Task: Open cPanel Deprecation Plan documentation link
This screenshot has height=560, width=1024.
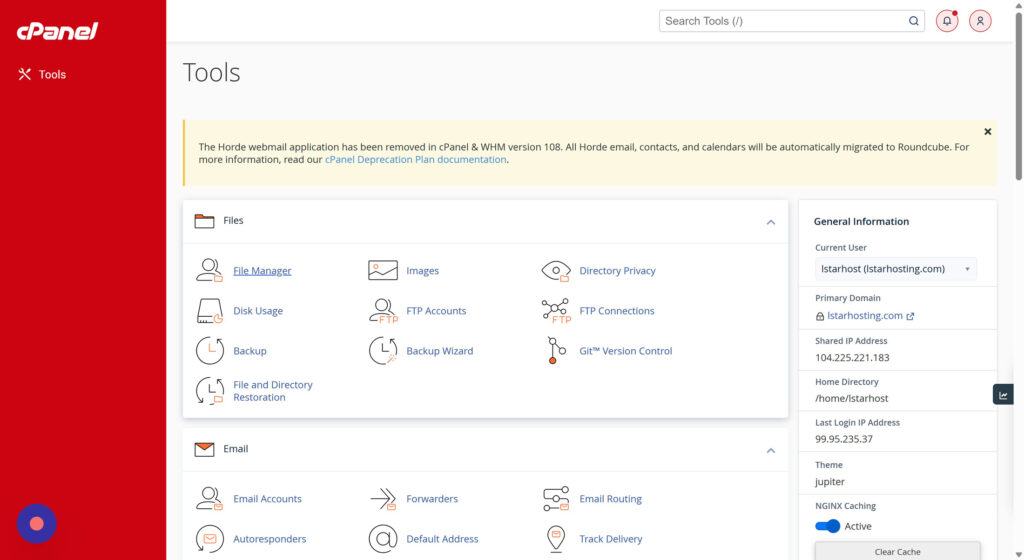Action: [x=415, y=159]
